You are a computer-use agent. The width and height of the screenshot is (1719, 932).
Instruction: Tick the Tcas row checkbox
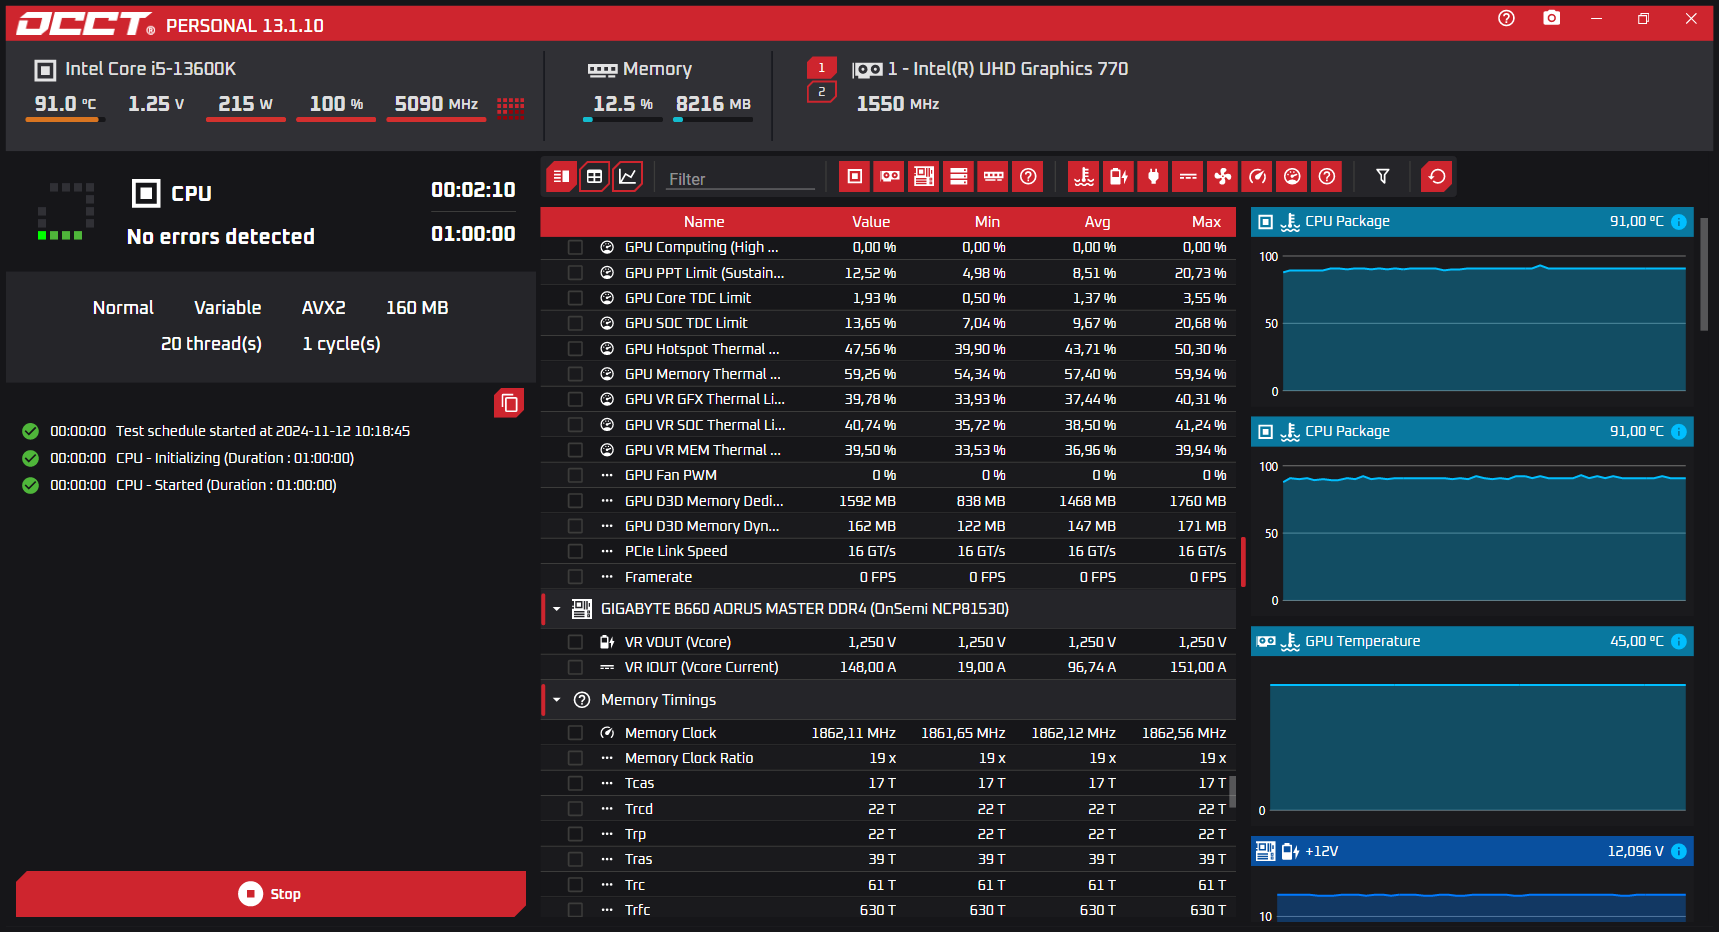click(575, 783)
